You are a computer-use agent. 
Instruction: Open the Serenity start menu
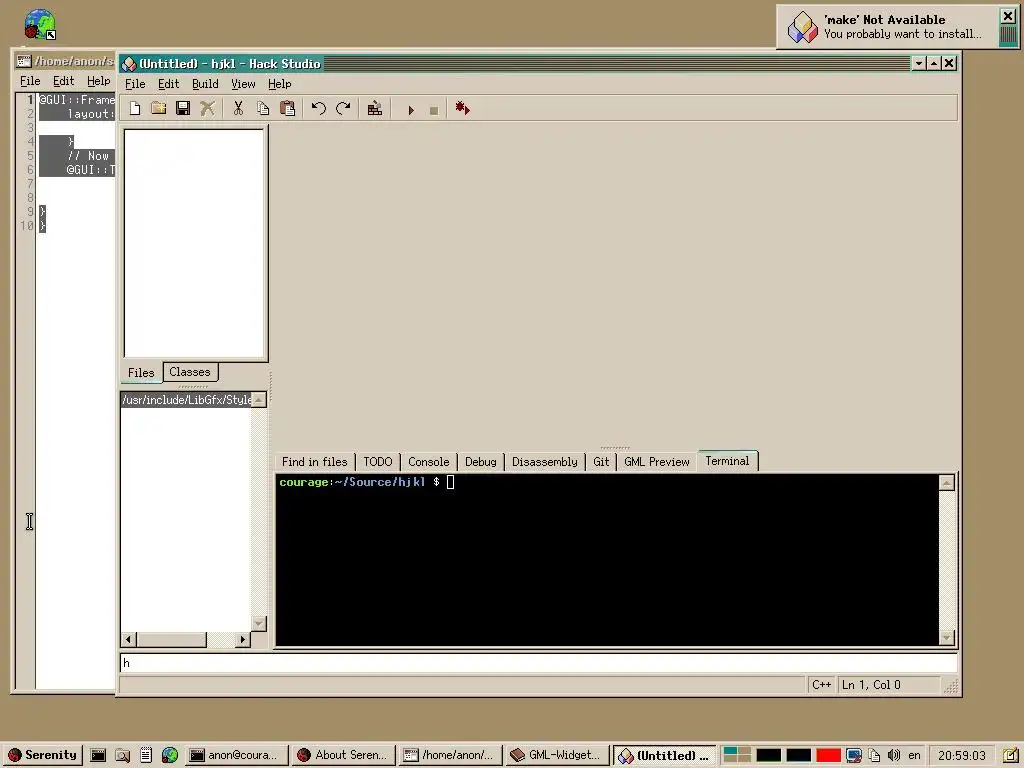point(42,755)
